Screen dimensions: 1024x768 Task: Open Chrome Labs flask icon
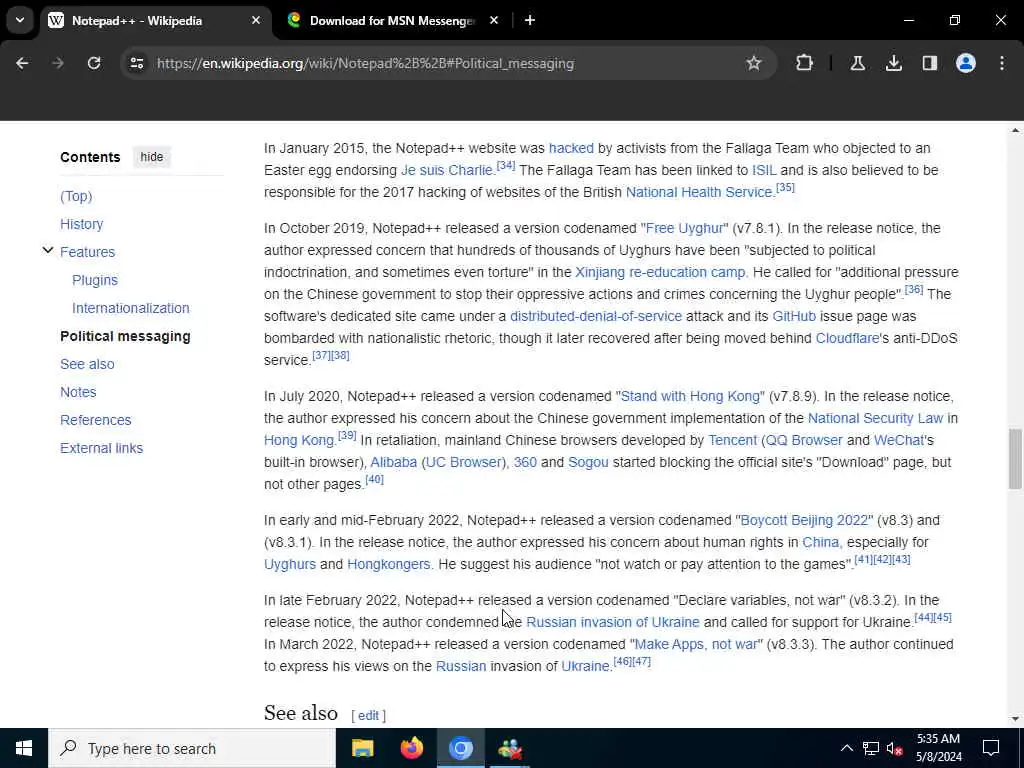point(857,63)
